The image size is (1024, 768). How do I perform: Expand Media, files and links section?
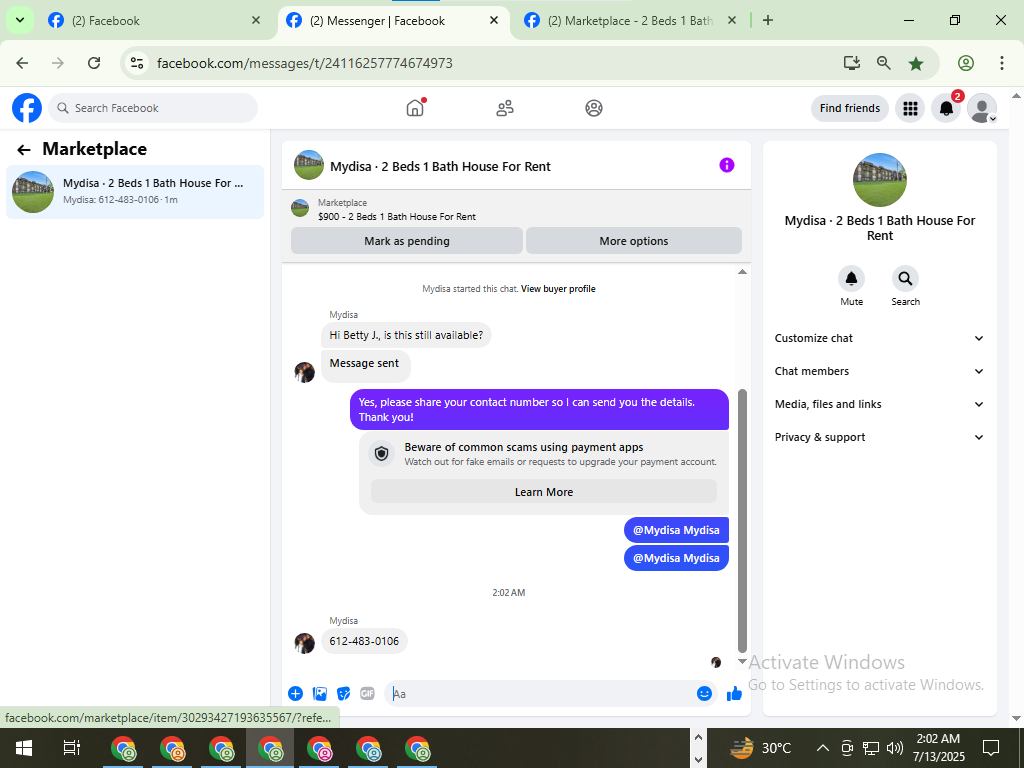879,404
